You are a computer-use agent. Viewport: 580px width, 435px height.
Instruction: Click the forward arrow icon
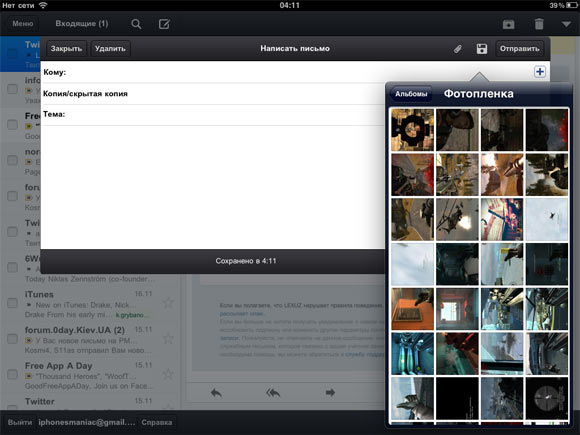point(330,392)
